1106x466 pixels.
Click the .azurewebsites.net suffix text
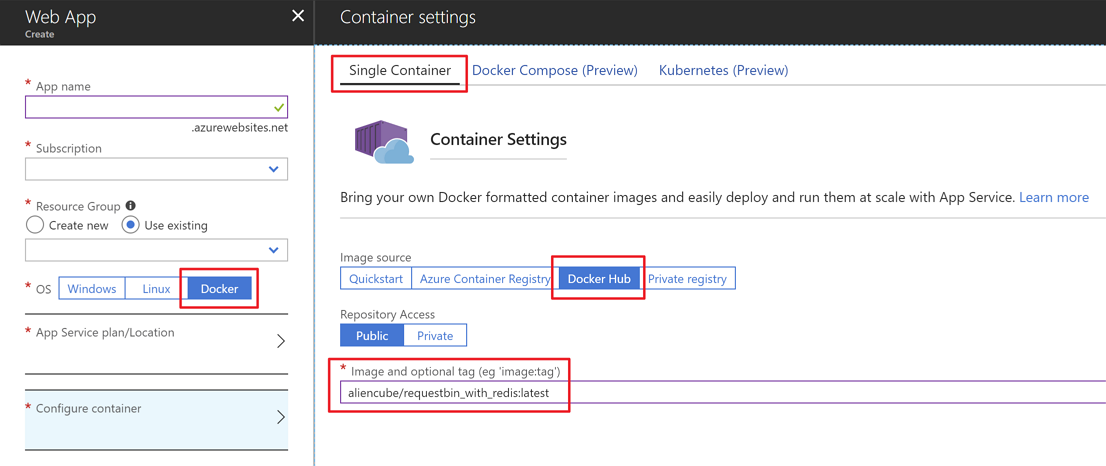tap(238, 128)
